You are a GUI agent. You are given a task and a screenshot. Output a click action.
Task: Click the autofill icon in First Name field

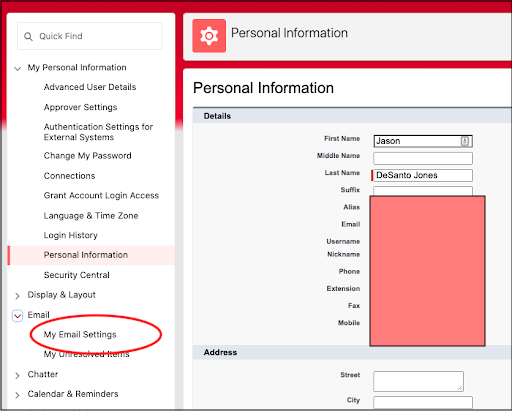pos(465,141)
